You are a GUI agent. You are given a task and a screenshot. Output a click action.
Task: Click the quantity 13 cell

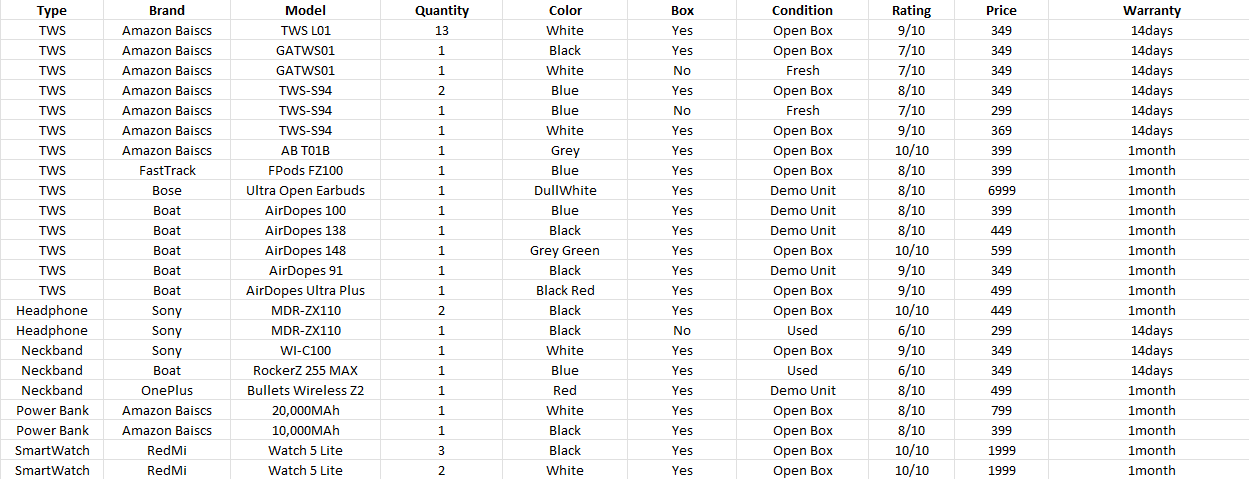[x=441, y=31]
